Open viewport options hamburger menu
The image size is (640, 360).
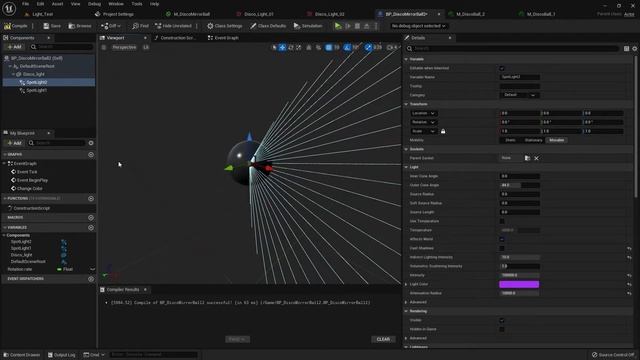tap(104, 47)
